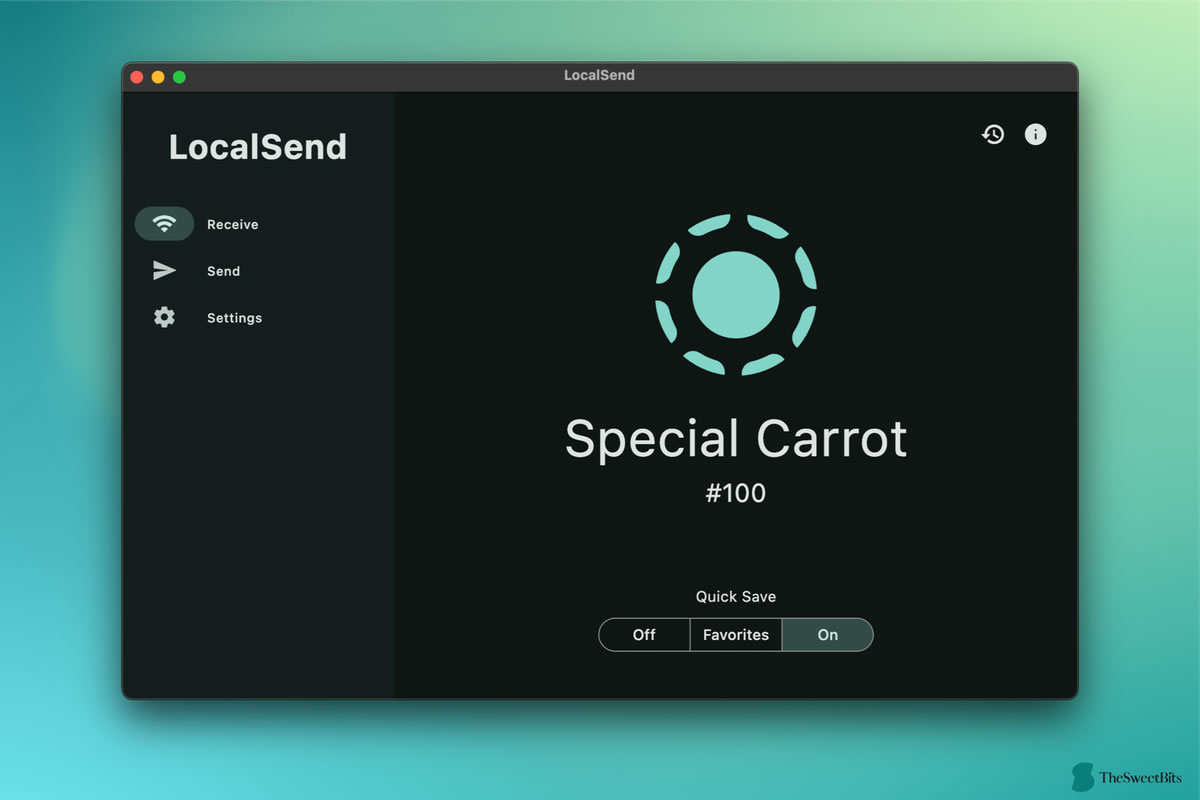Click the #100 device number

(736, 493)
